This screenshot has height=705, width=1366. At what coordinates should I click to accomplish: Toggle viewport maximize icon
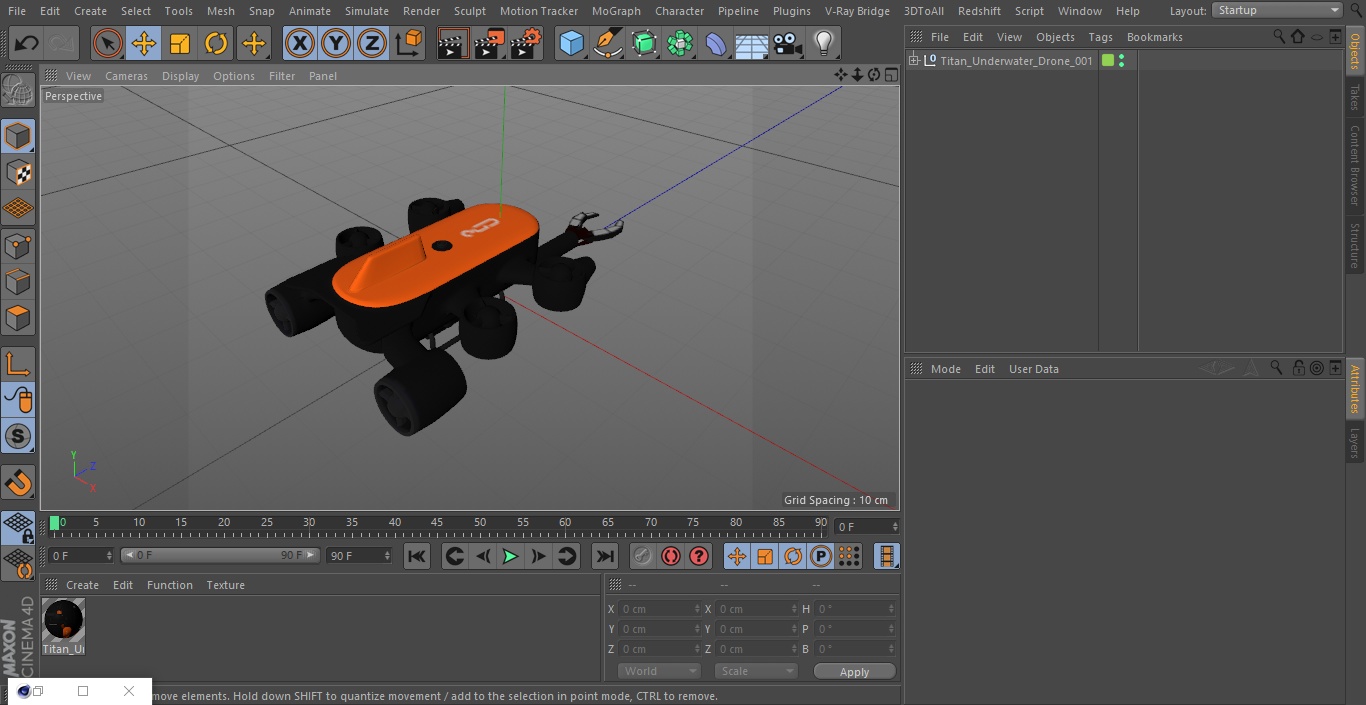tap(890, 75)
